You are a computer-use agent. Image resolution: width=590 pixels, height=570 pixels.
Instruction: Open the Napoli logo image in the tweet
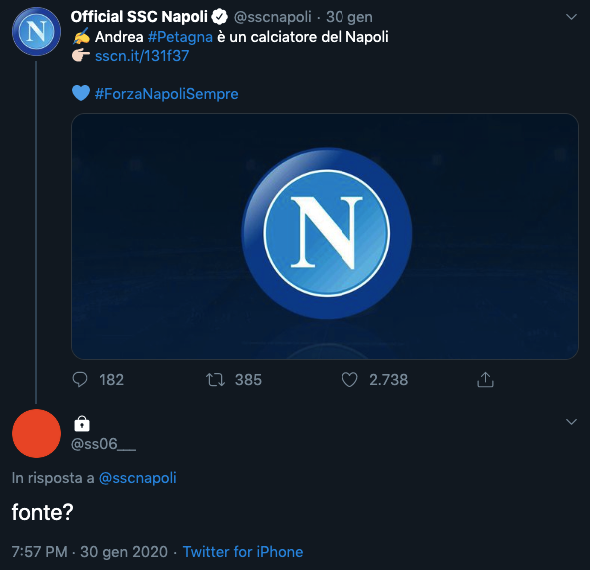click(x=325, y=236)
